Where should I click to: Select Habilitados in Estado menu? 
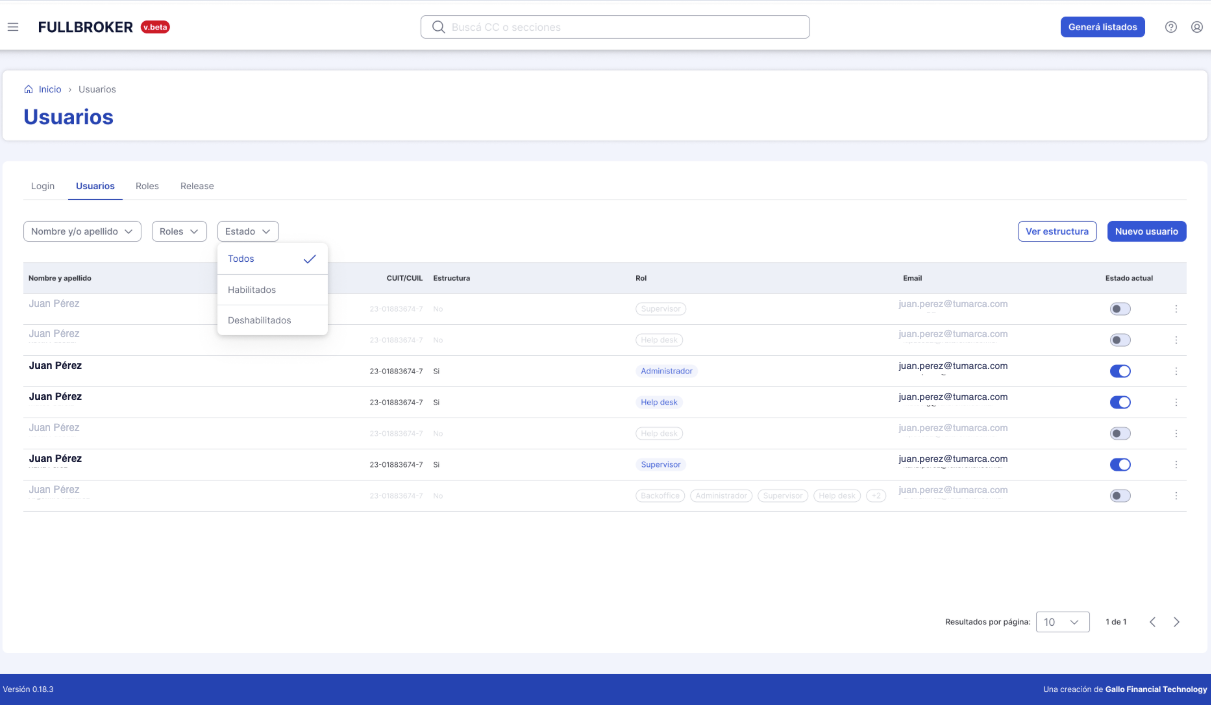(272, 290)
